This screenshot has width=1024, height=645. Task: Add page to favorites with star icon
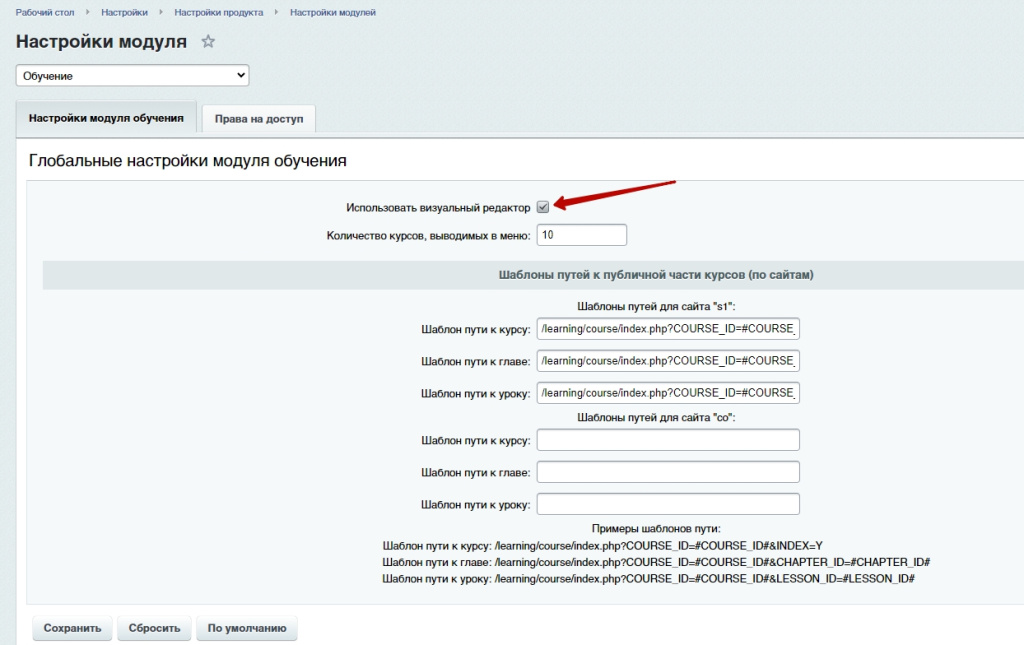pos(208,42)
